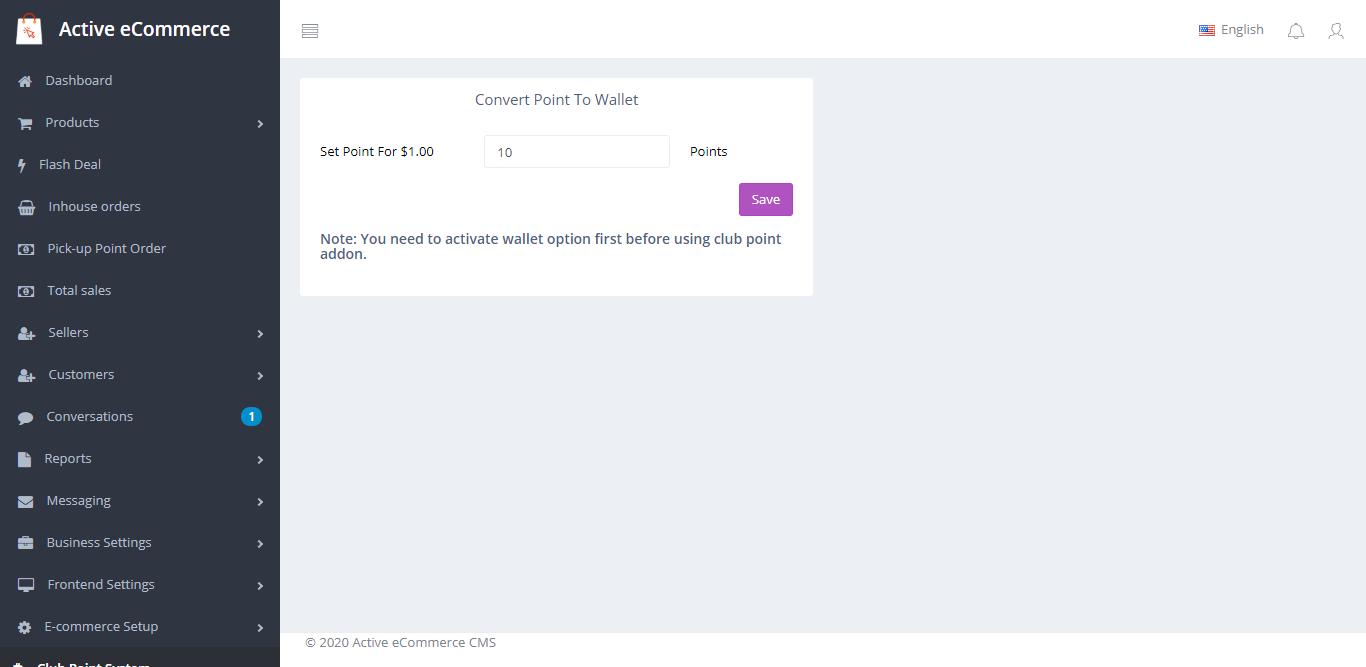Click the Dashboard home icon

point(25,81)
